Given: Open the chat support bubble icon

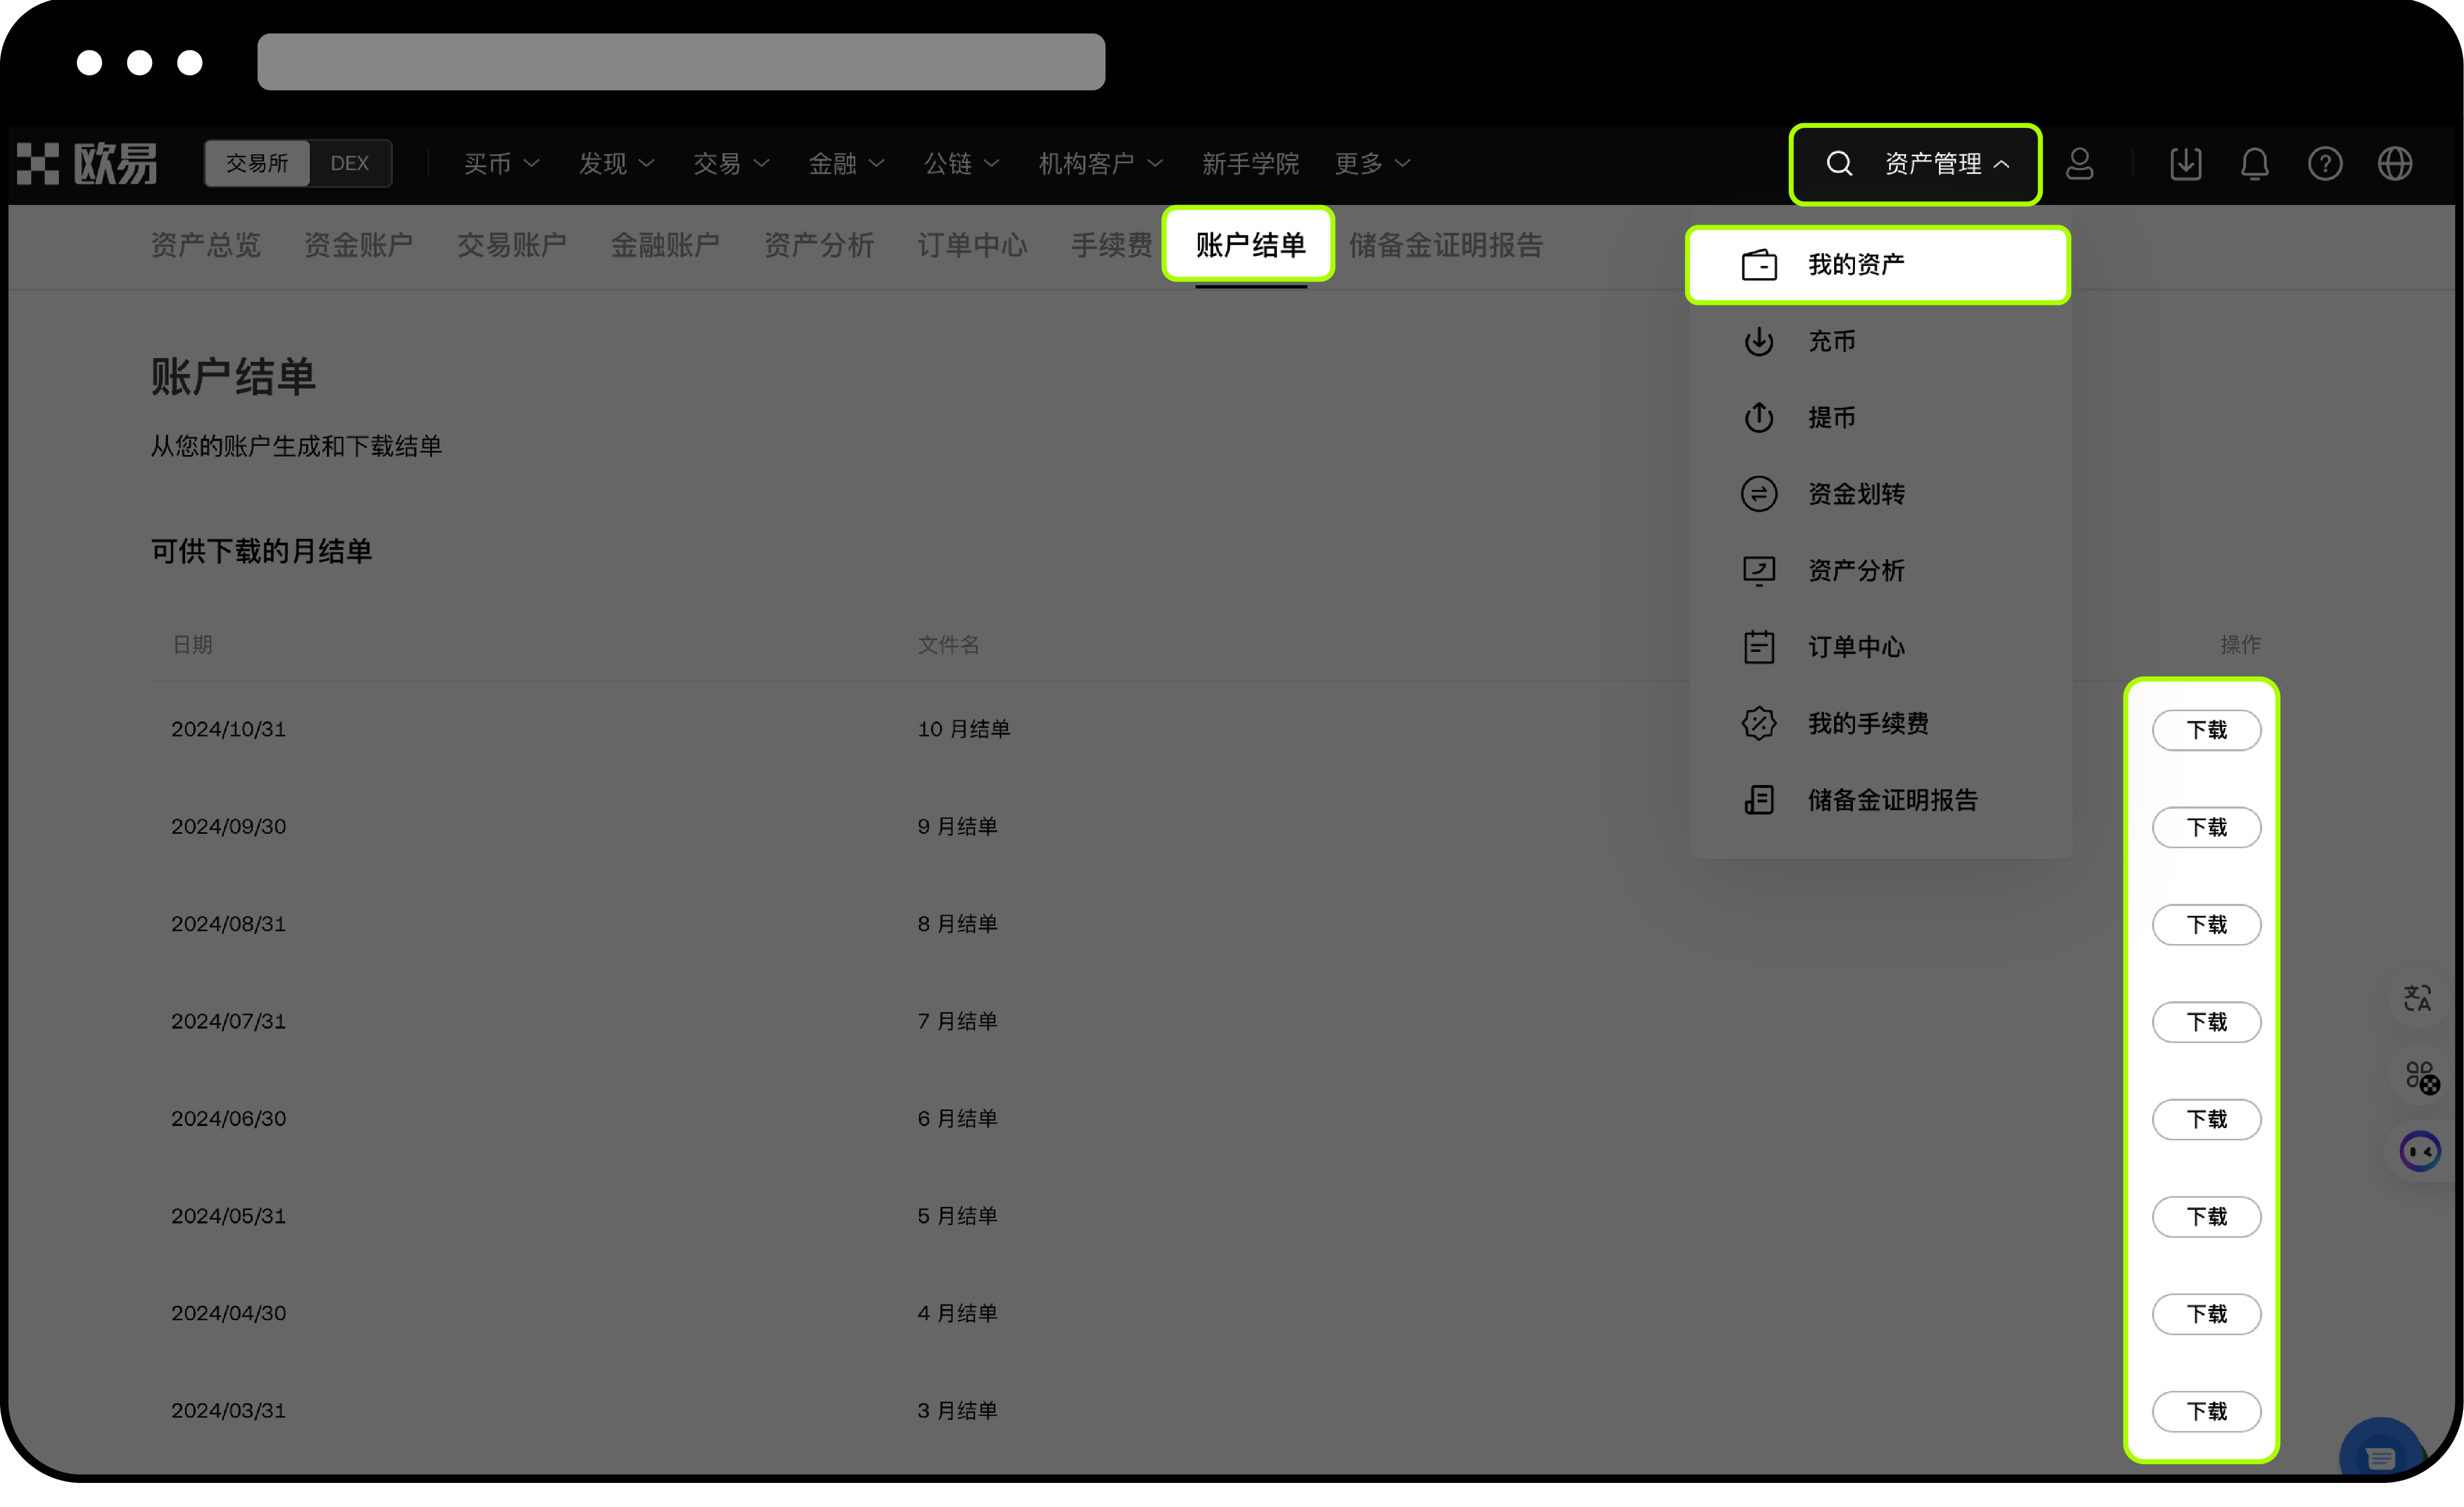Looking at the screenshot, I should click(2381, 1457).
